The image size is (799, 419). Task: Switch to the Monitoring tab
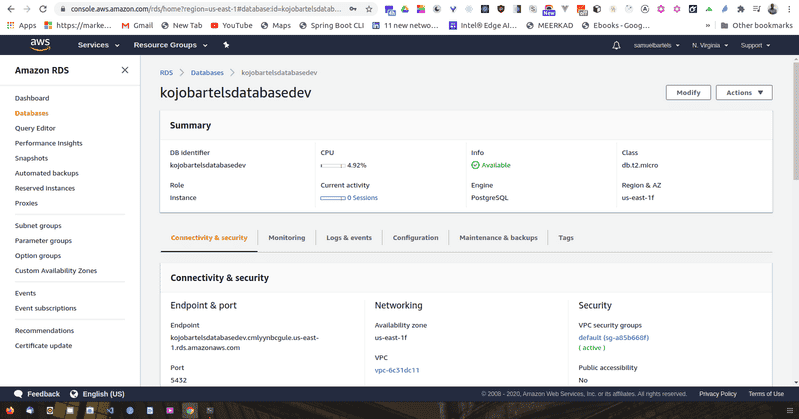(287, 238)
